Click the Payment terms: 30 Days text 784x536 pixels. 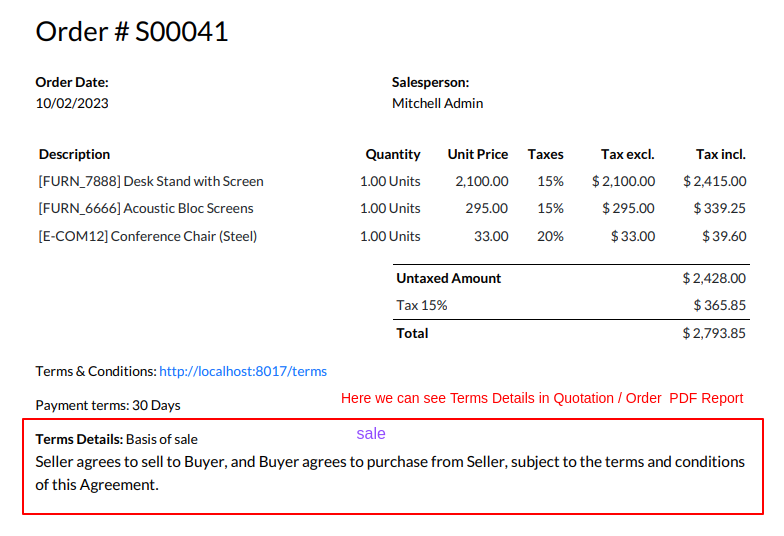point(108,405)
